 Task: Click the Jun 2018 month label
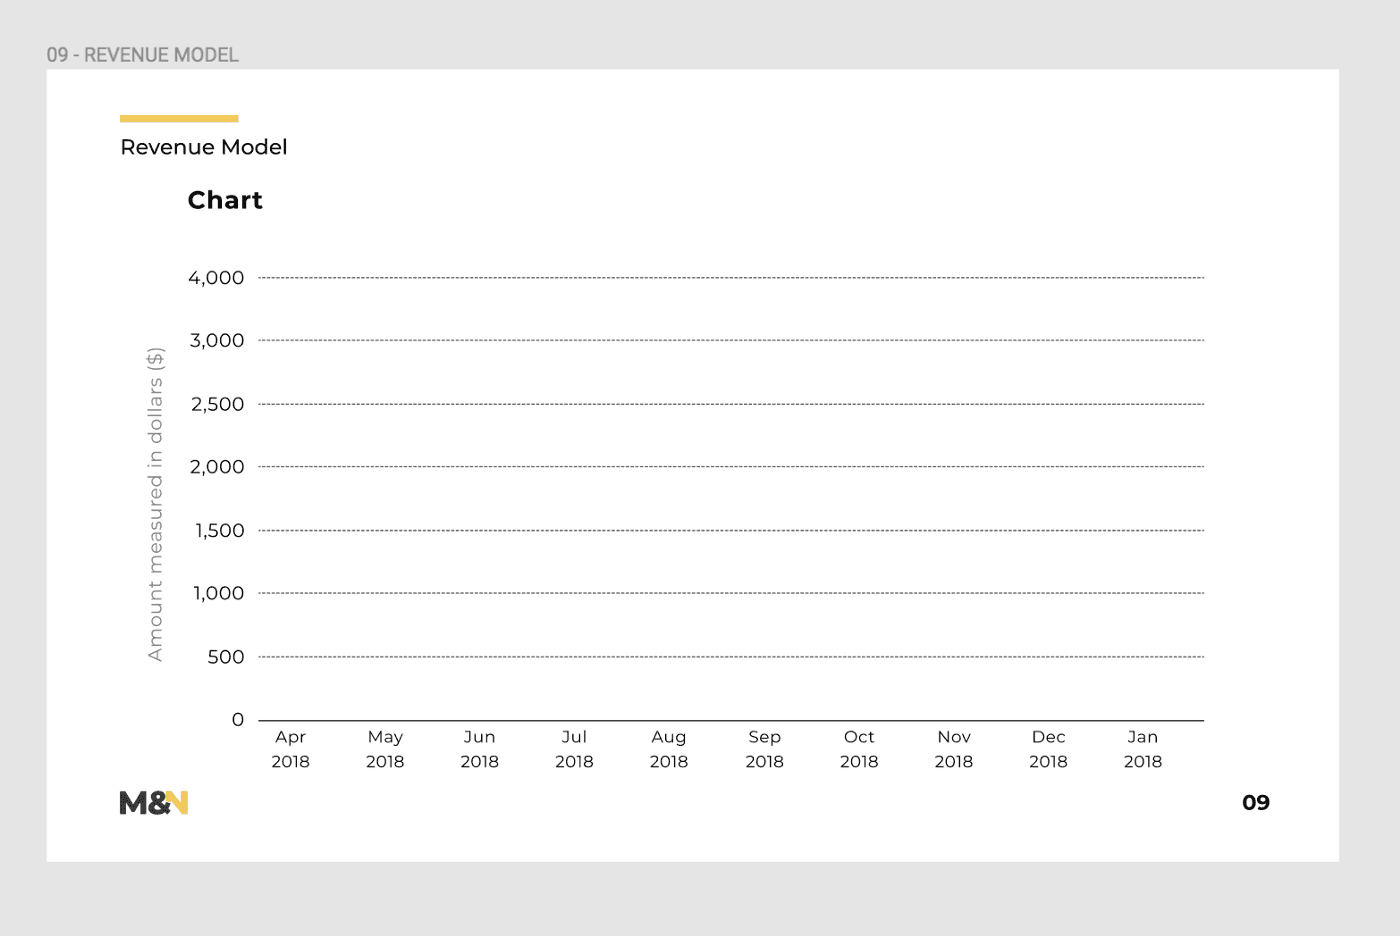[480, 749]
